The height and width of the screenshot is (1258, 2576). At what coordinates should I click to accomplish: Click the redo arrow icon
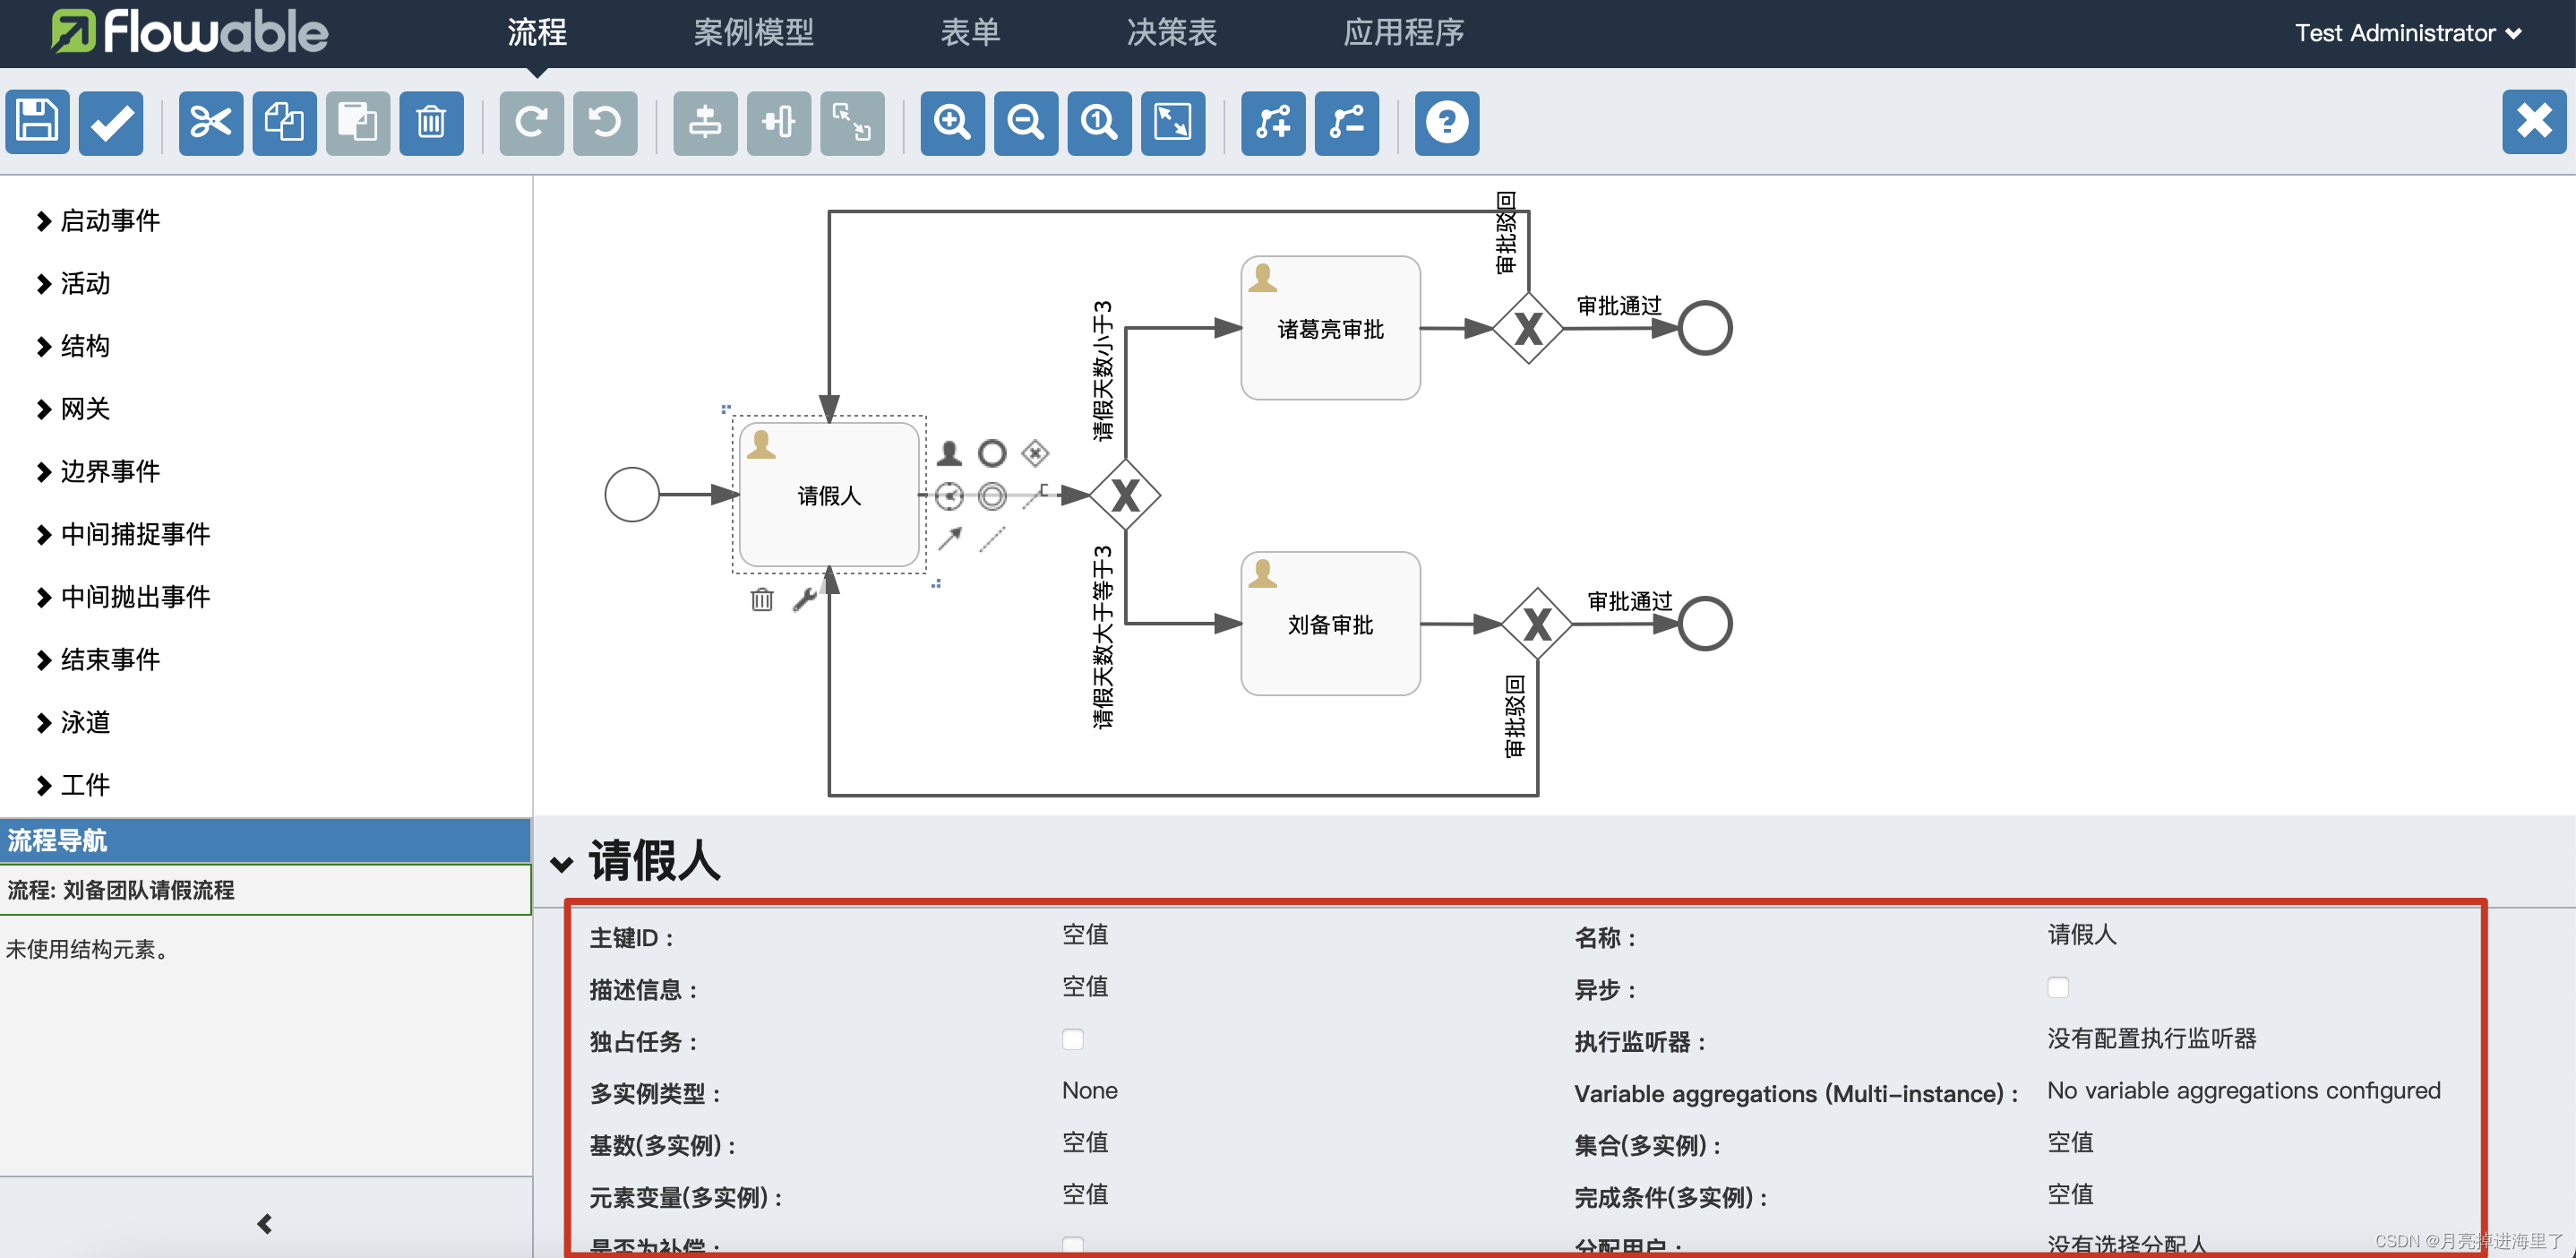(532, 122)
